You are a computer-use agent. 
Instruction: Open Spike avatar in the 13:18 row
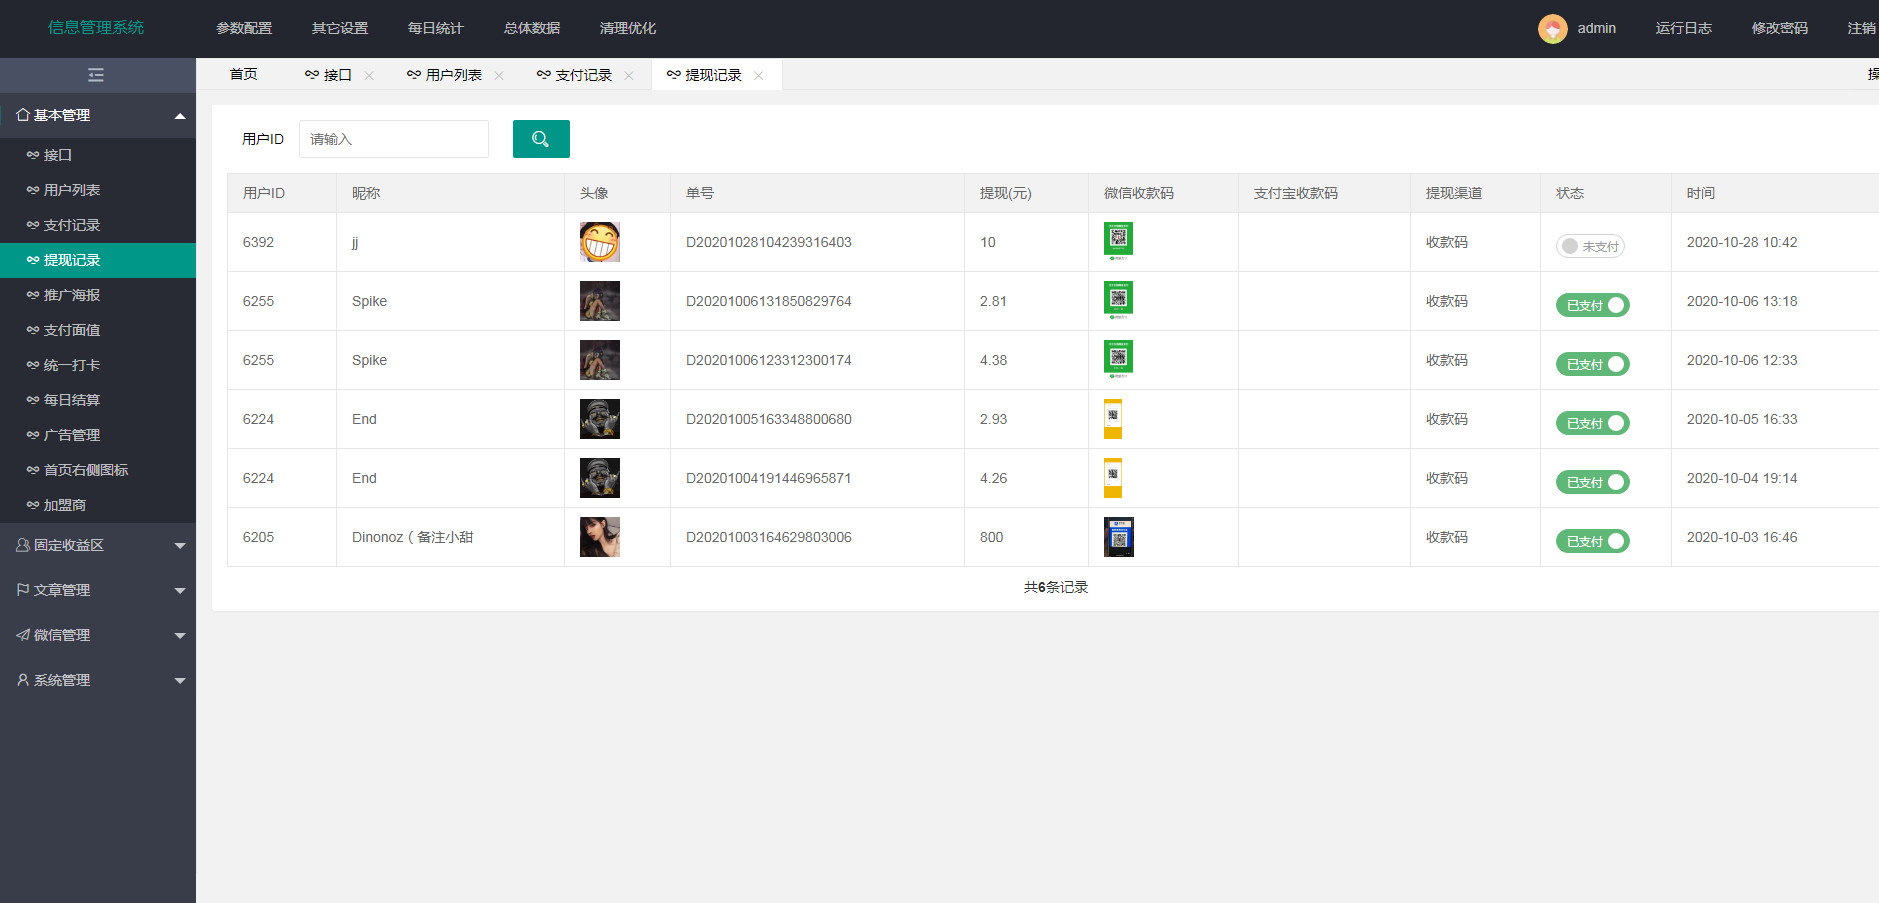[x=600, y=301]
